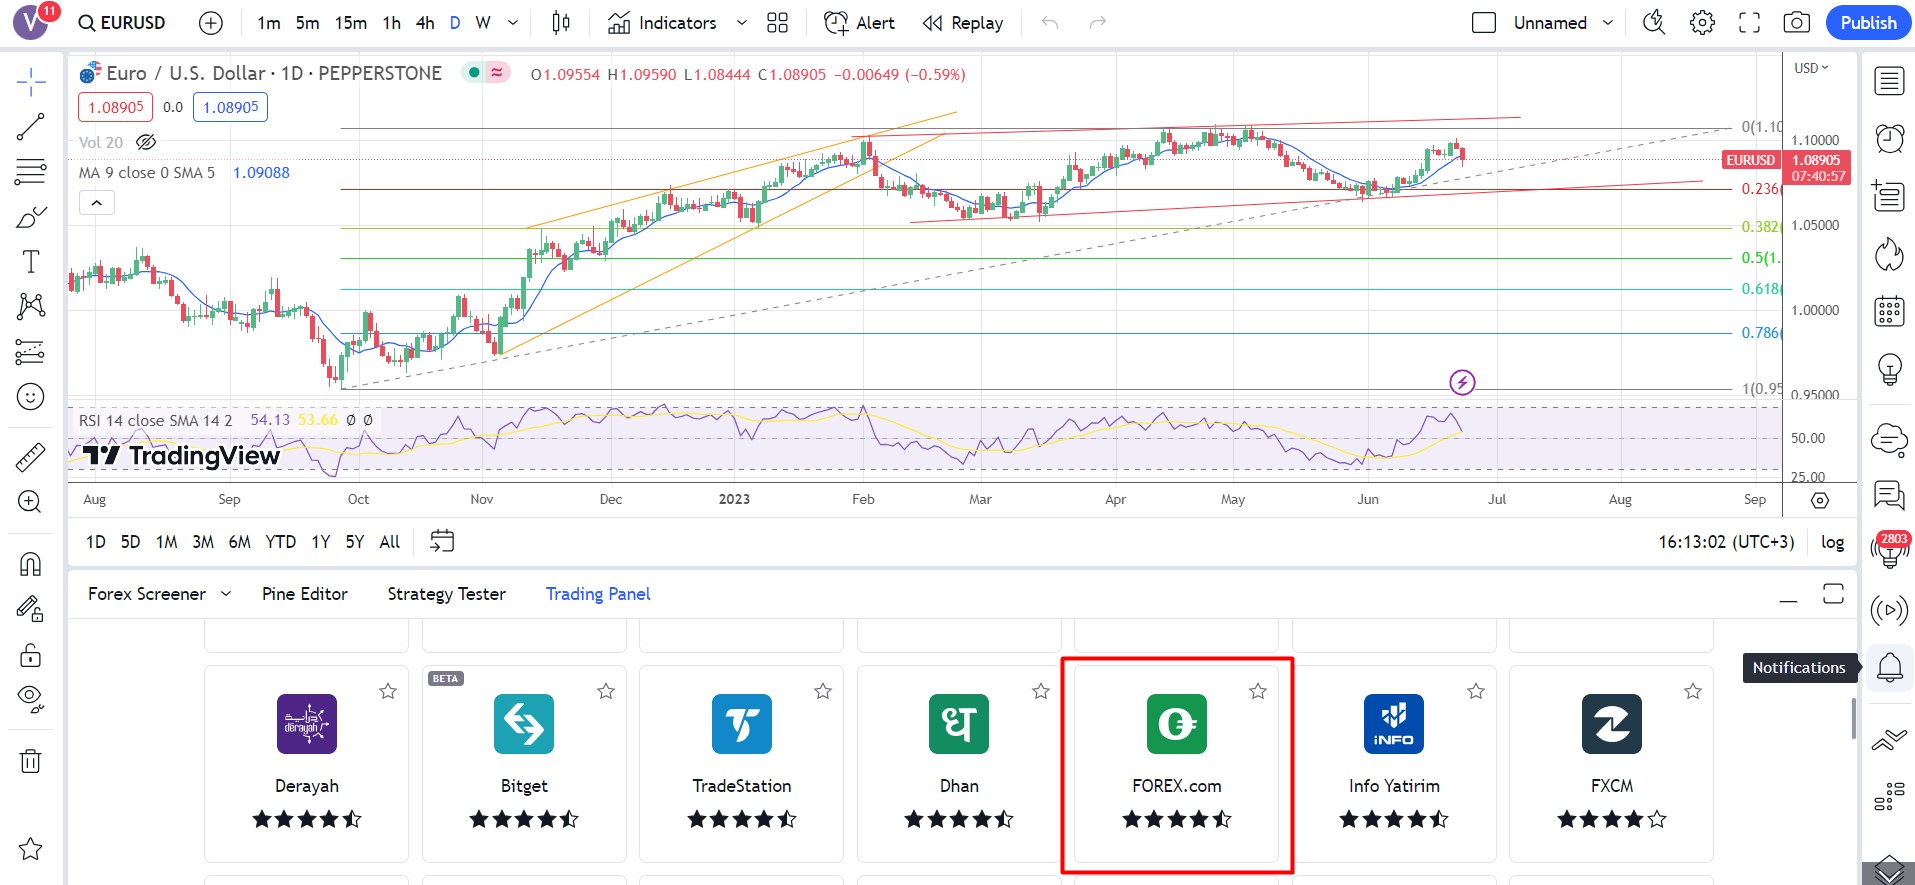Open the go to date calendar
1915x885 pixels.
(442, 541)
